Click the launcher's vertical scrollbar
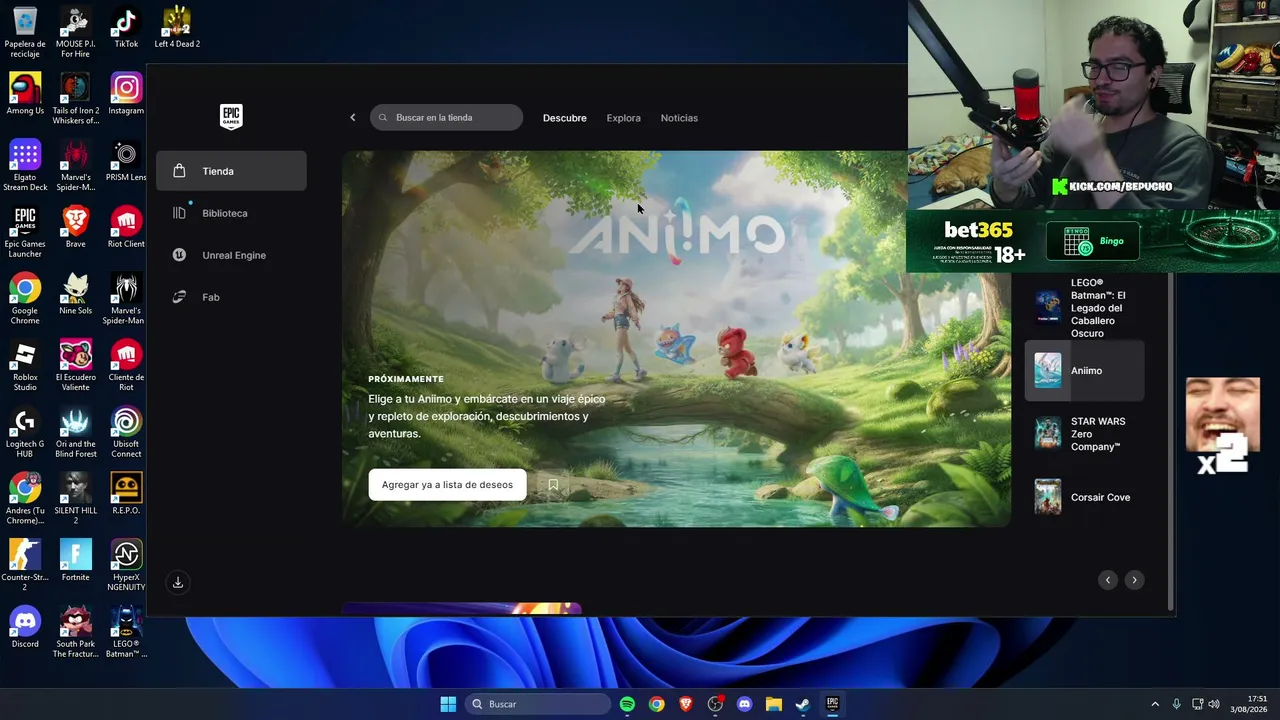This screenshot has width=1280, height=720. [x=1171, y=440]
